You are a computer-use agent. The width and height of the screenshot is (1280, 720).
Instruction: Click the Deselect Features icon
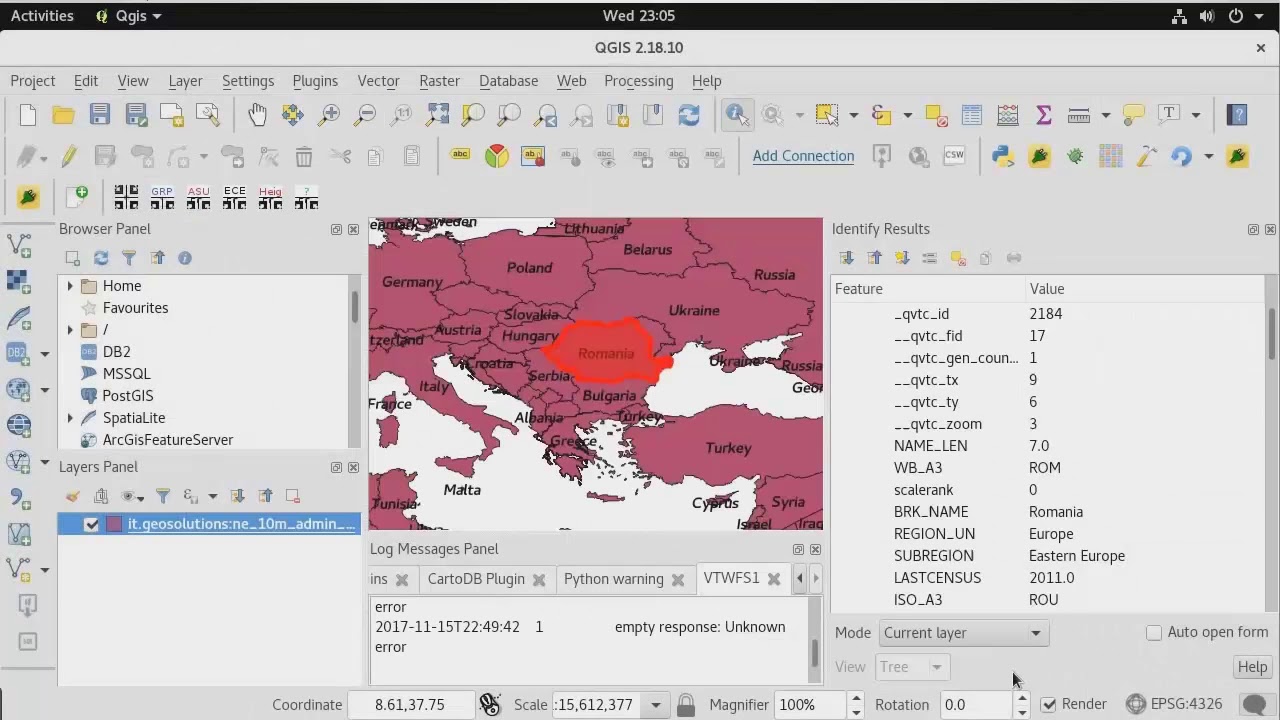pos(936,115)
